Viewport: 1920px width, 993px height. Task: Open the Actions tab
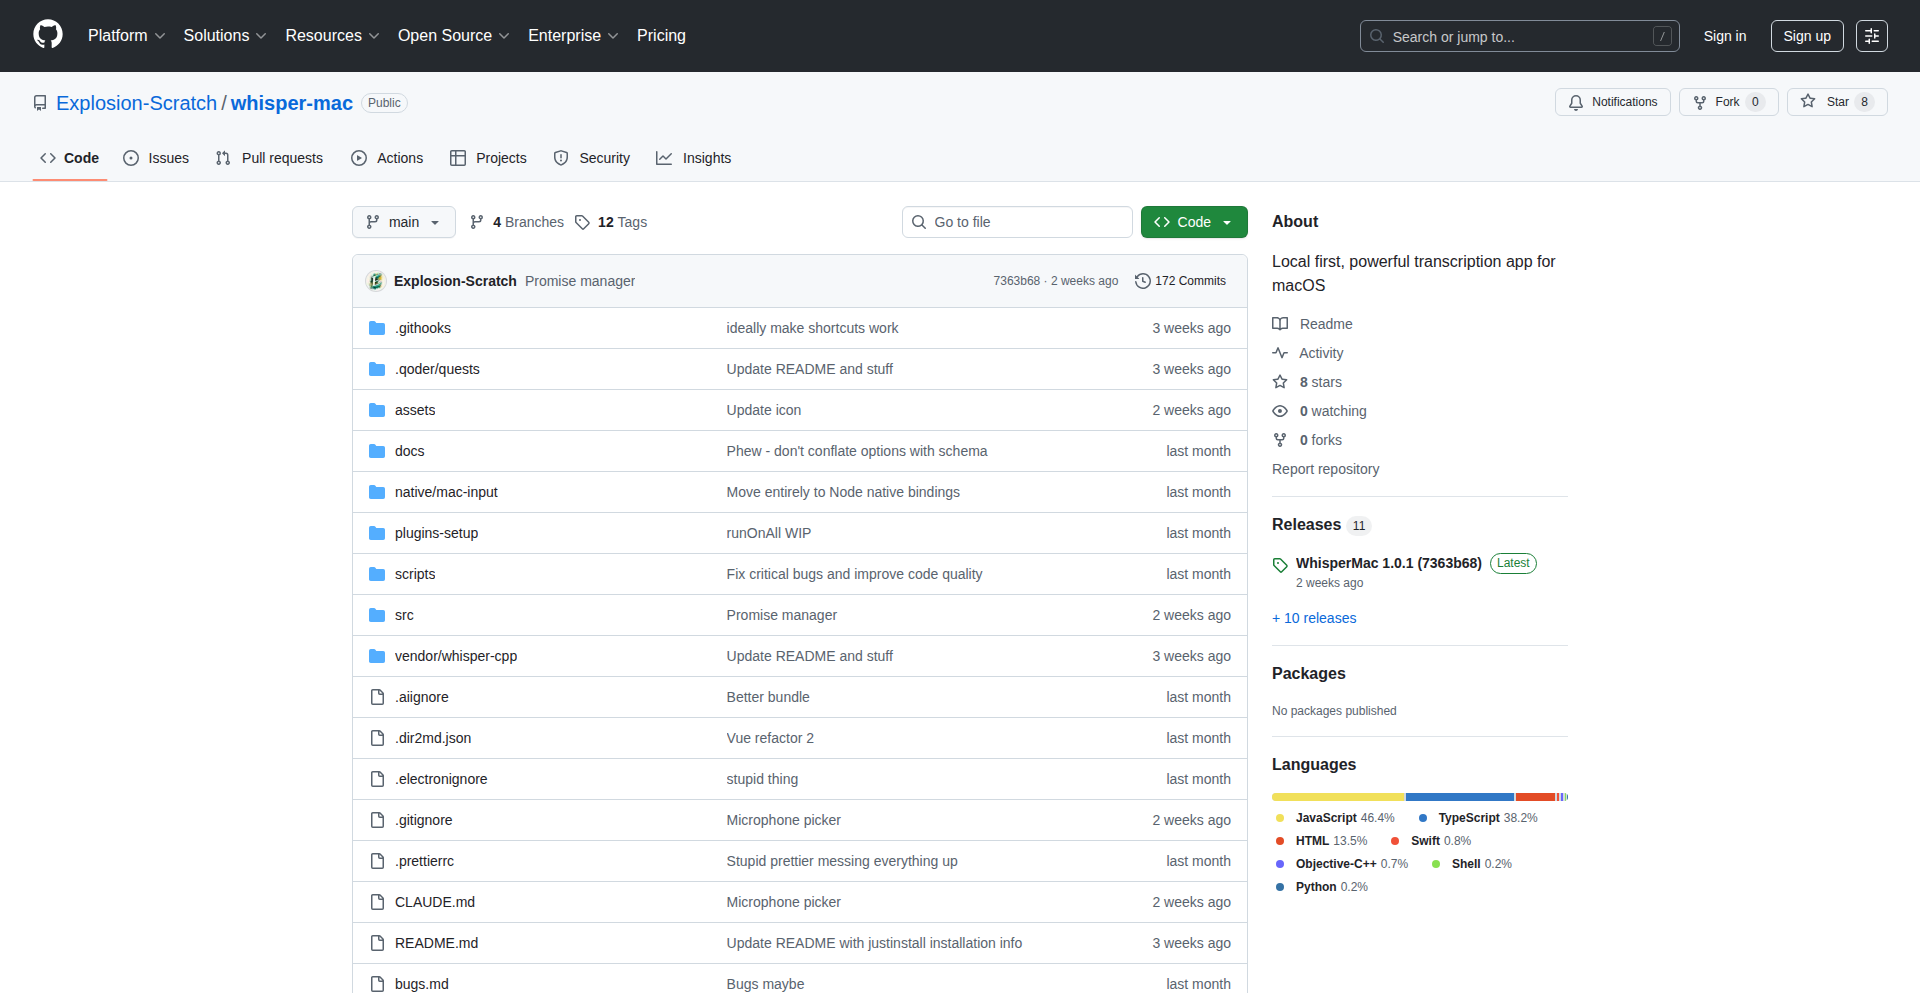[387, 158]
